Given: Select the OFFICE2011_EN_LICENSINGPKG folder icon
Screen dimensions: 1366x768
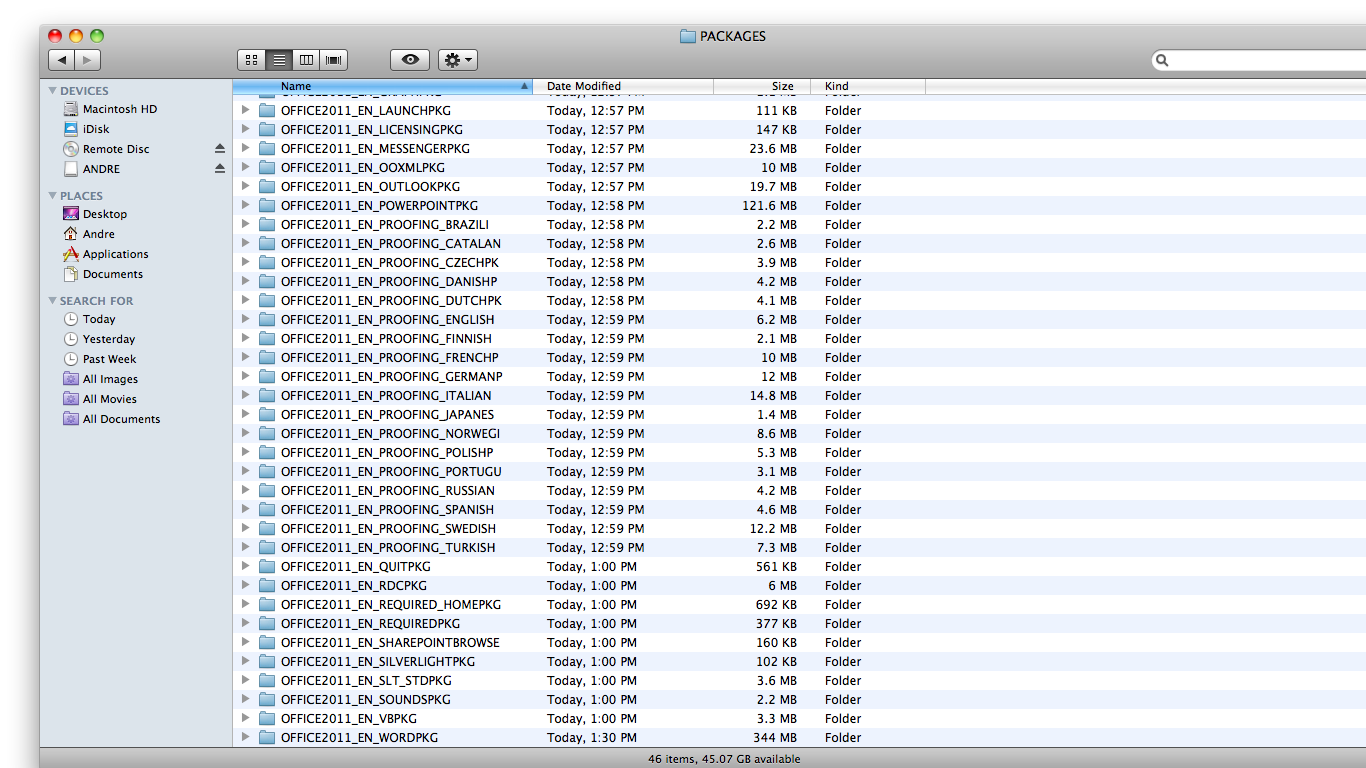Looking at the screenshot, I should pyautogui.click(x=267, y=129).
